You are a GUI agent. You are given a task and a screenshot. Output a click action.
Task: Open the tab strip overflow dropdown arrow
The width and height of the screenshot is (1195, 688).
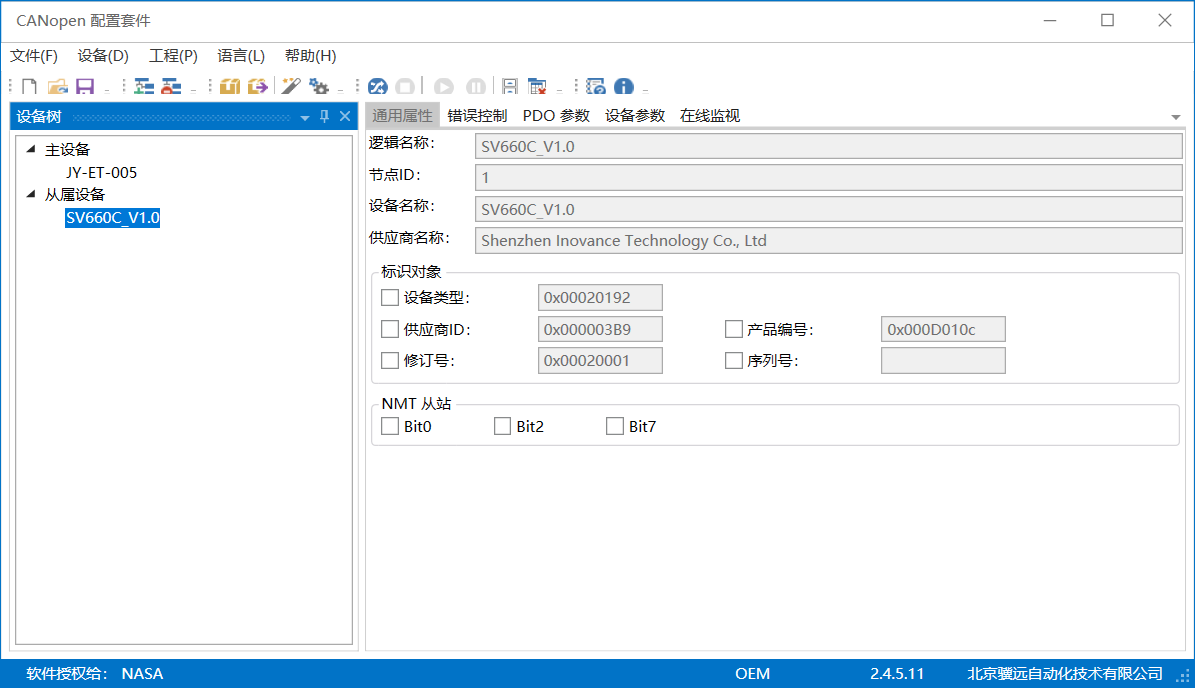point(1176,117)
